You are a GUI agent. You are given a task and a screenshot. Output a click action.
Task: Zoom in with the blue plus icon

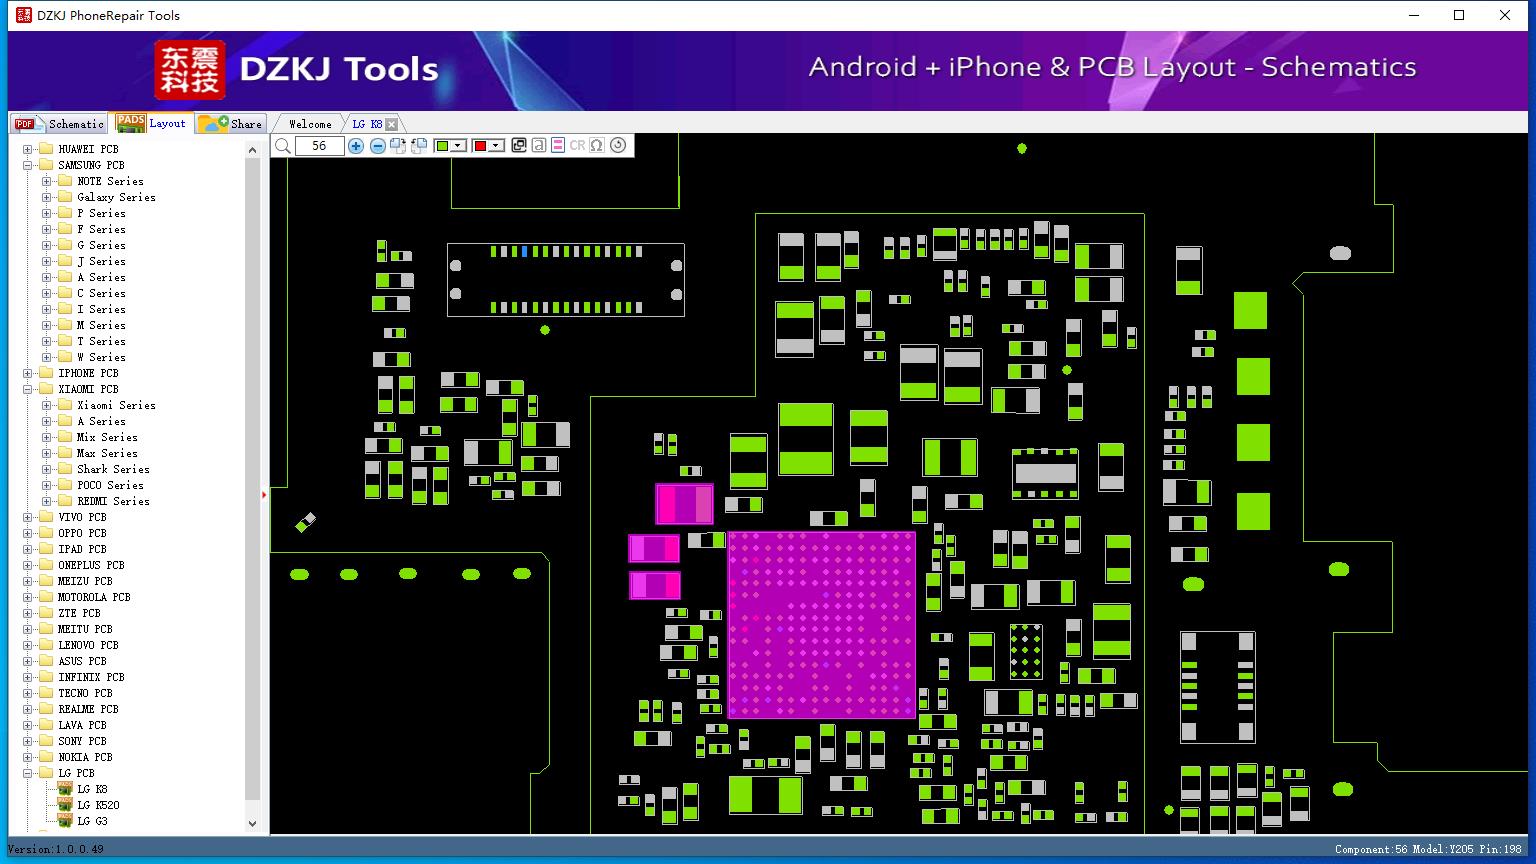click(356, 146)
